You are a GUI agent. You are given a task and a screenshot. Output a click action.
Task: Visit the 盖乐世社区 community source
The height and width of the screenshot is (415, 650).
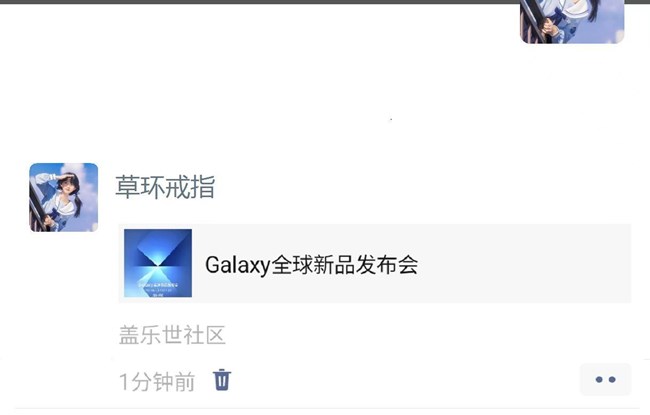pos(172,335)
